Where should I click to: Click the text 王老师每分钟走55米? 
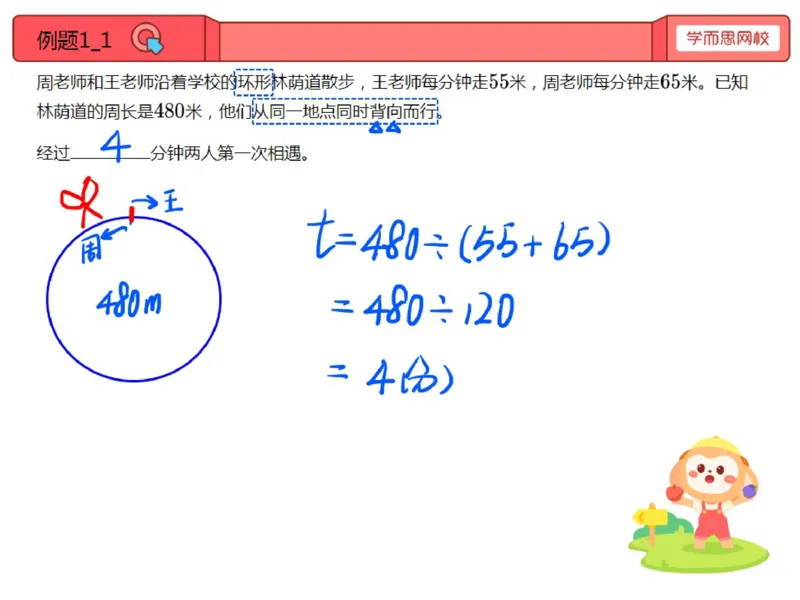coord(448,82)
